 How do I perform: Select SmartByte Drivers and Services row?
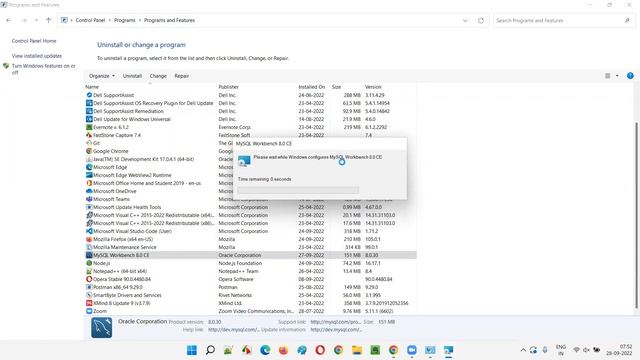tap(250, 295)
